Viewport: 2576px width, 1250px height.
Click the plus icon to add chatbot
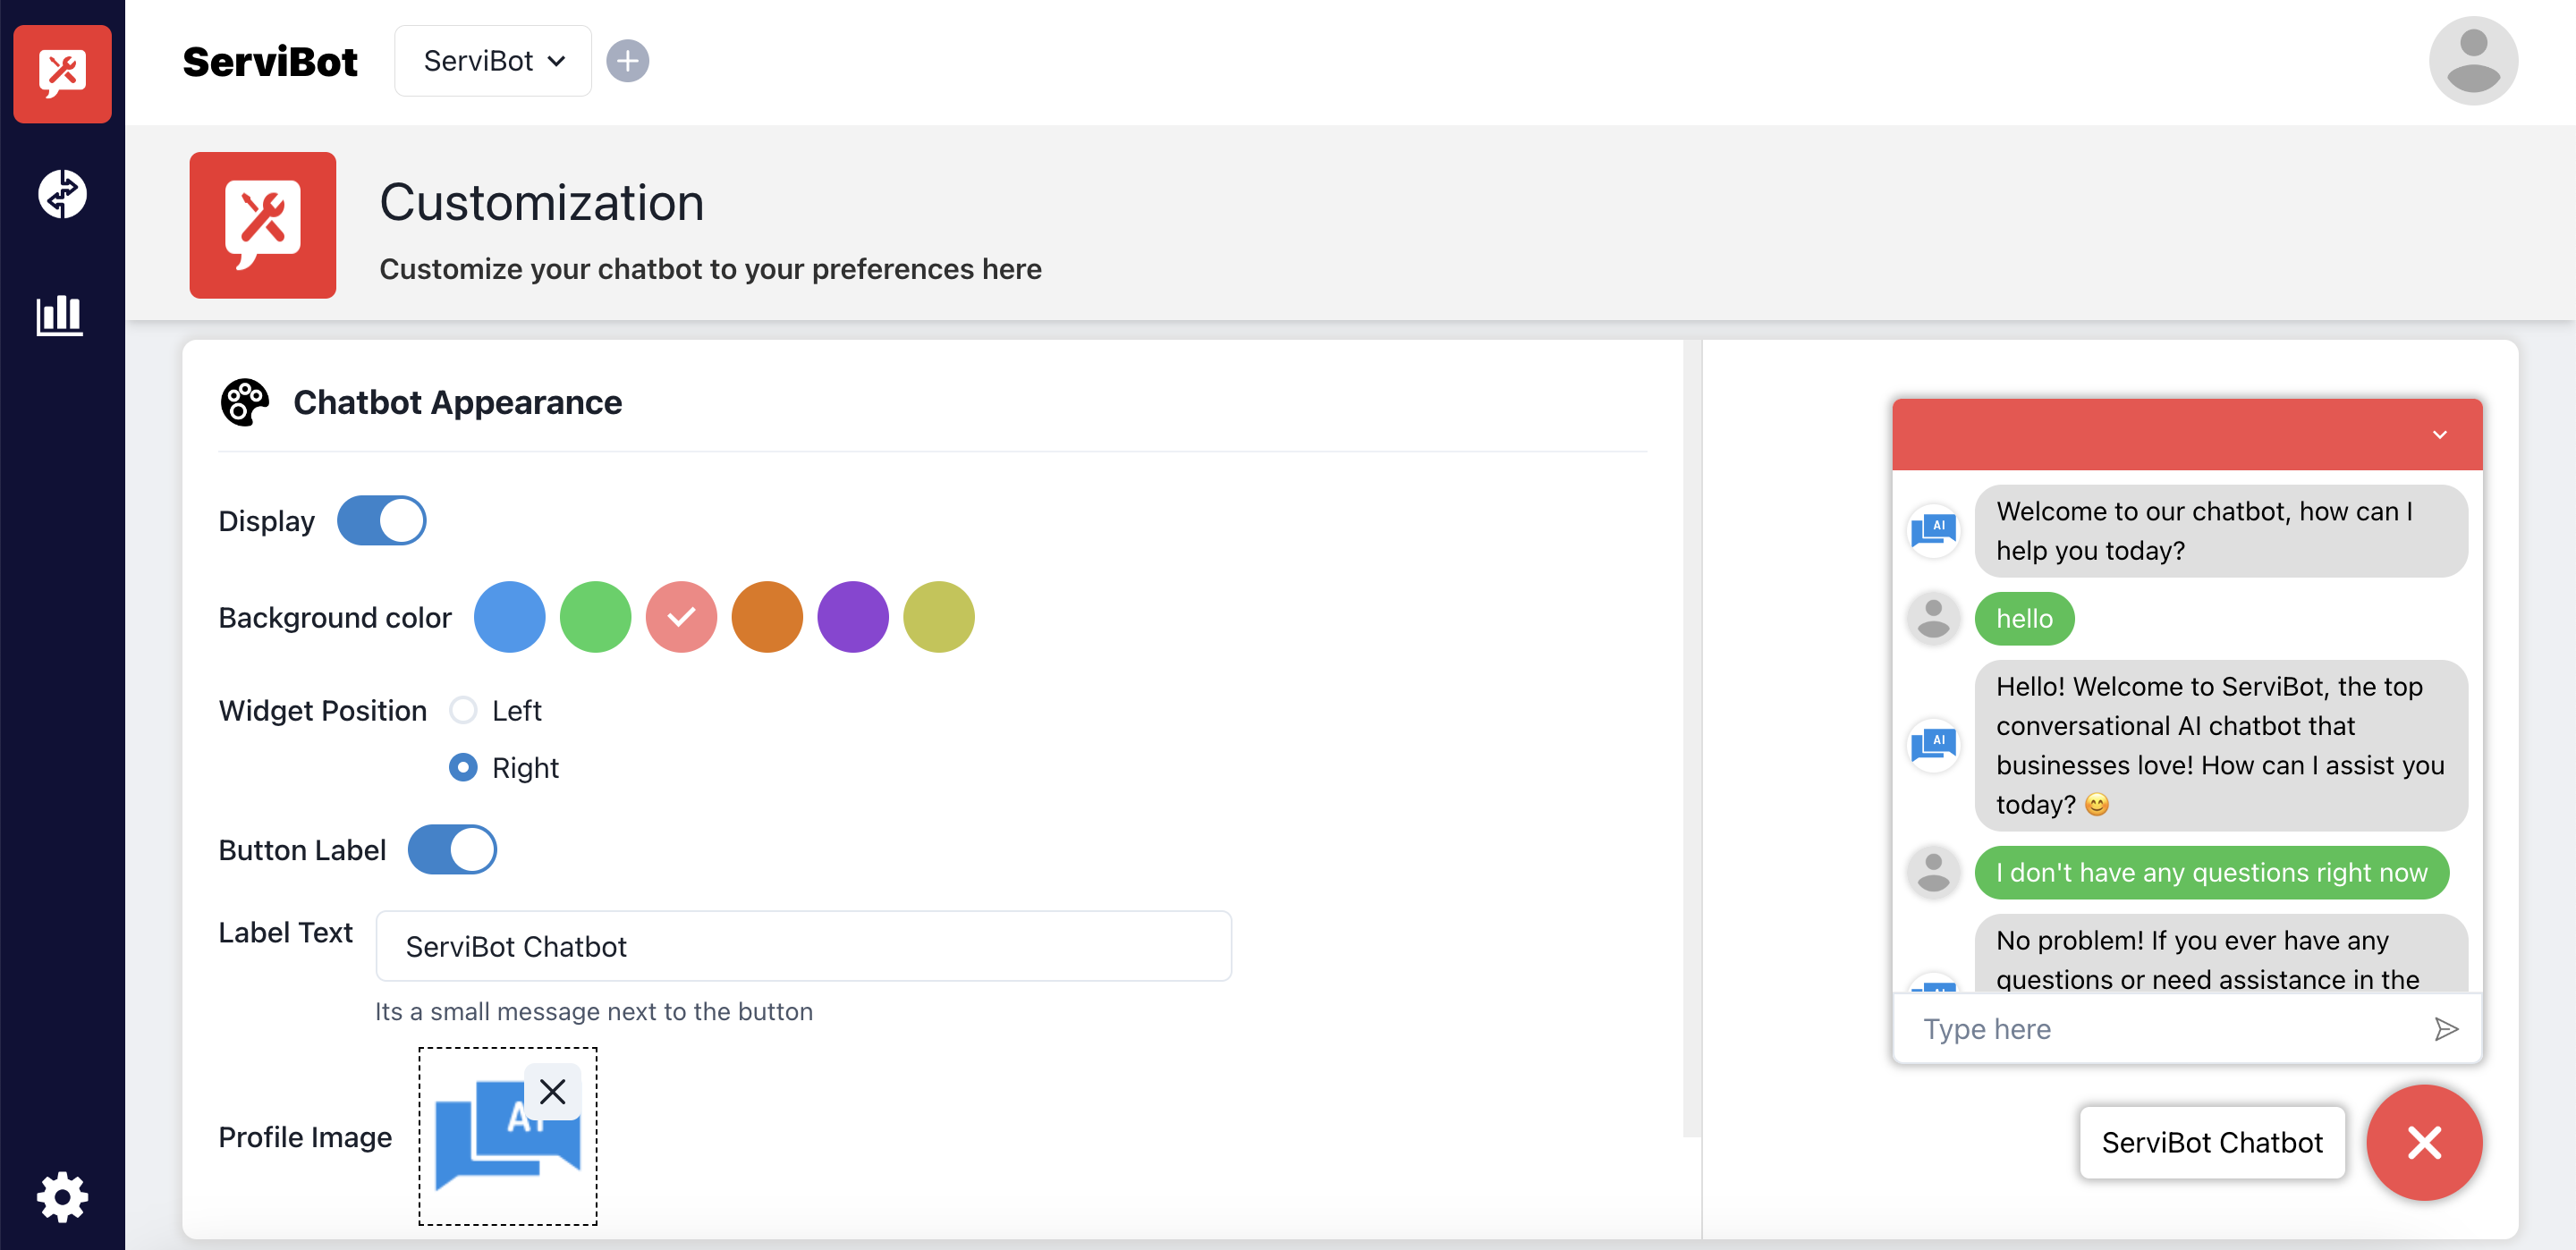[627, 61]
